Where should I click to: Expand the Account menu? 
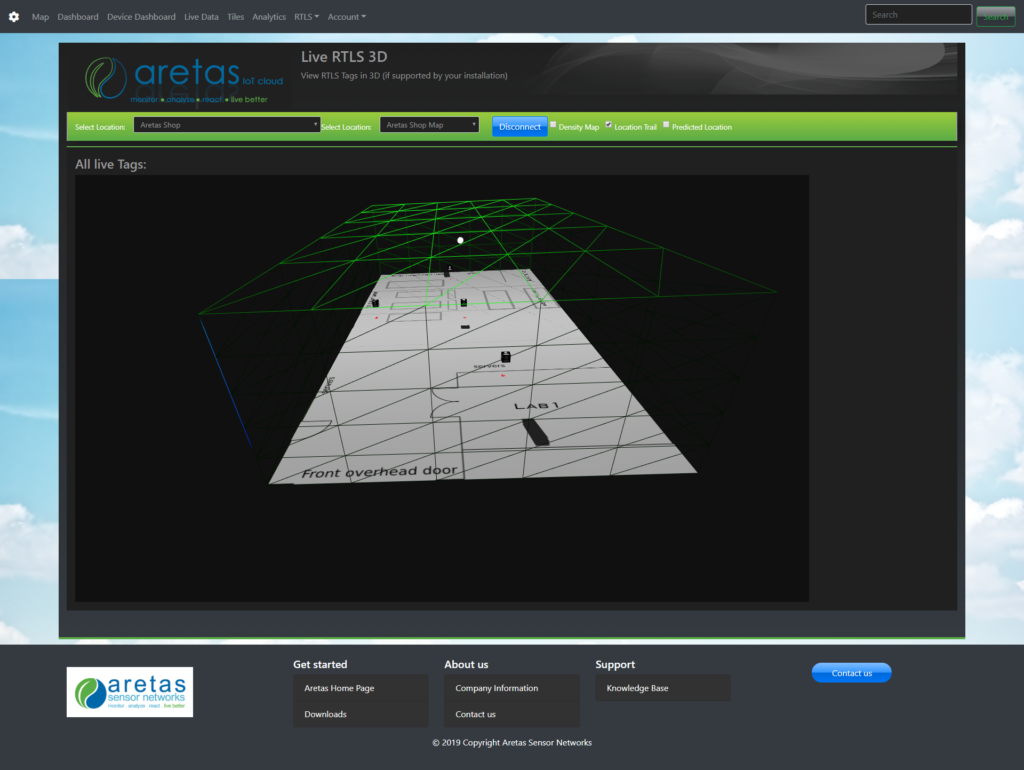[346, 16]
